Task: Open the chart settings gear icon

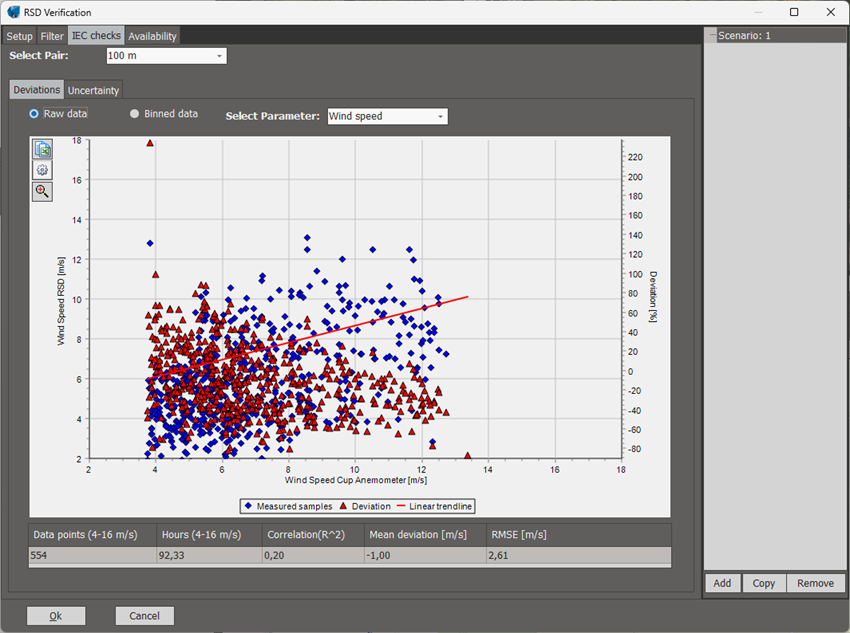Action: coord(42,169)
